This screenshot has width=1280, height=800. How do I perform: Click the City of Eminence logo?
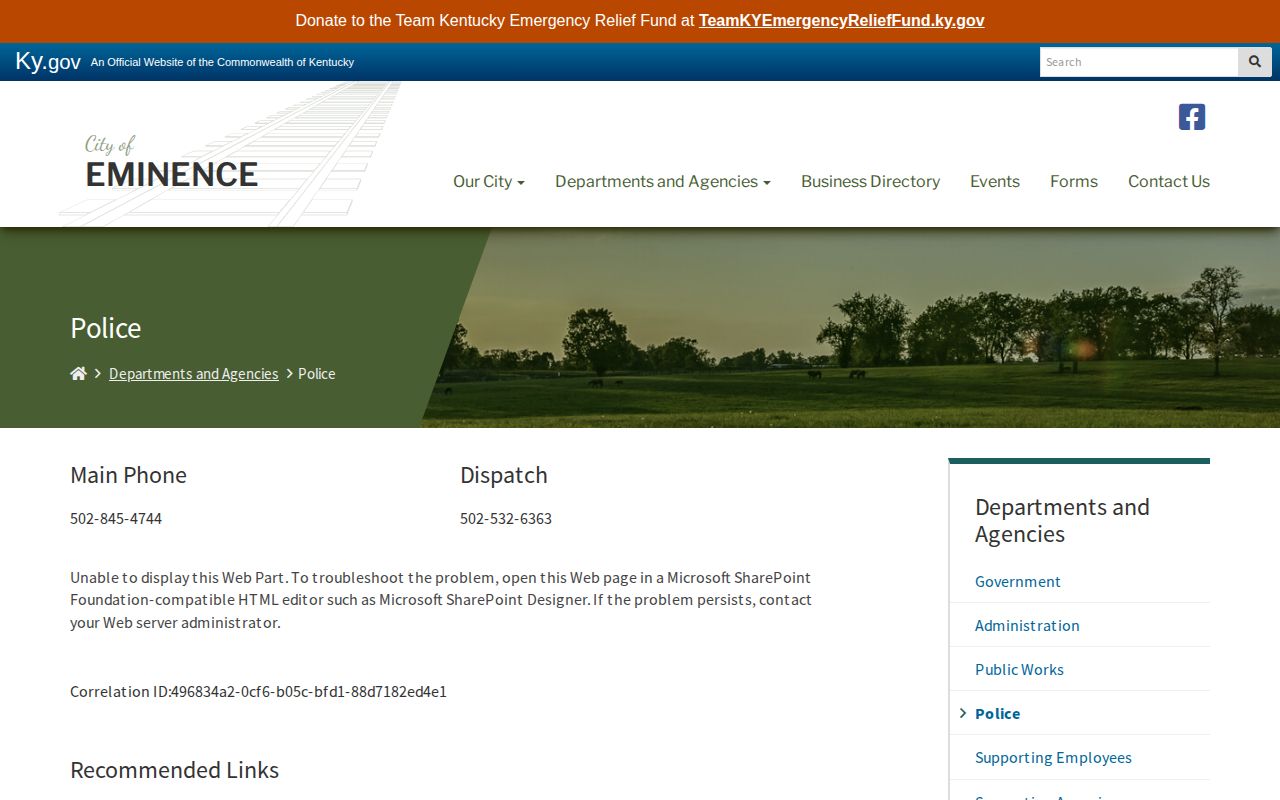pyautogui.click(x=171, y=163)
